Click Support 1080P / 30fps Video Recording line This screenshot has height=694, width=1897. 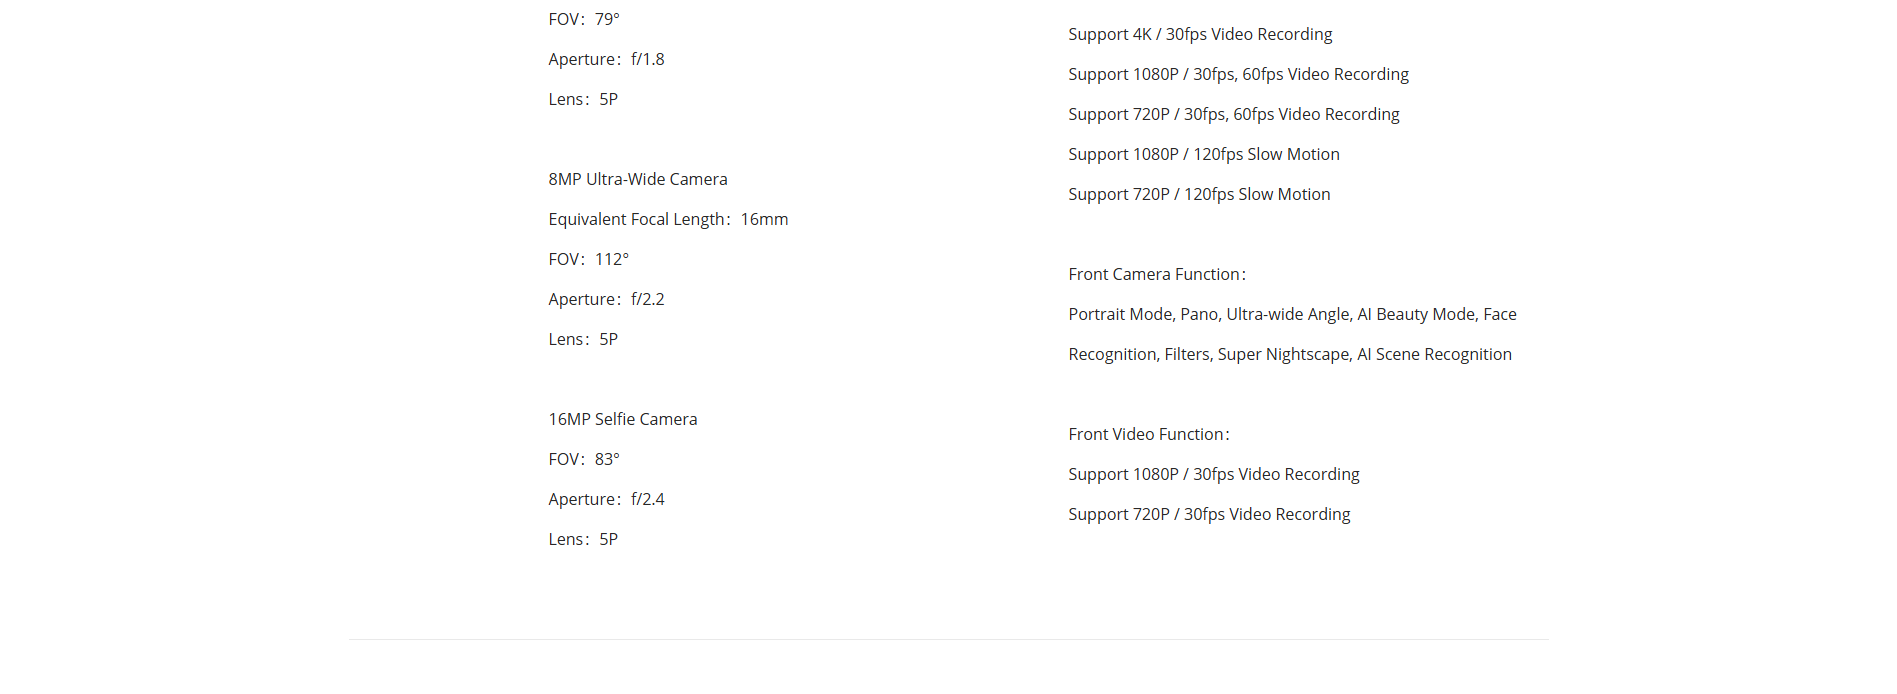[x=1214, y=474]
